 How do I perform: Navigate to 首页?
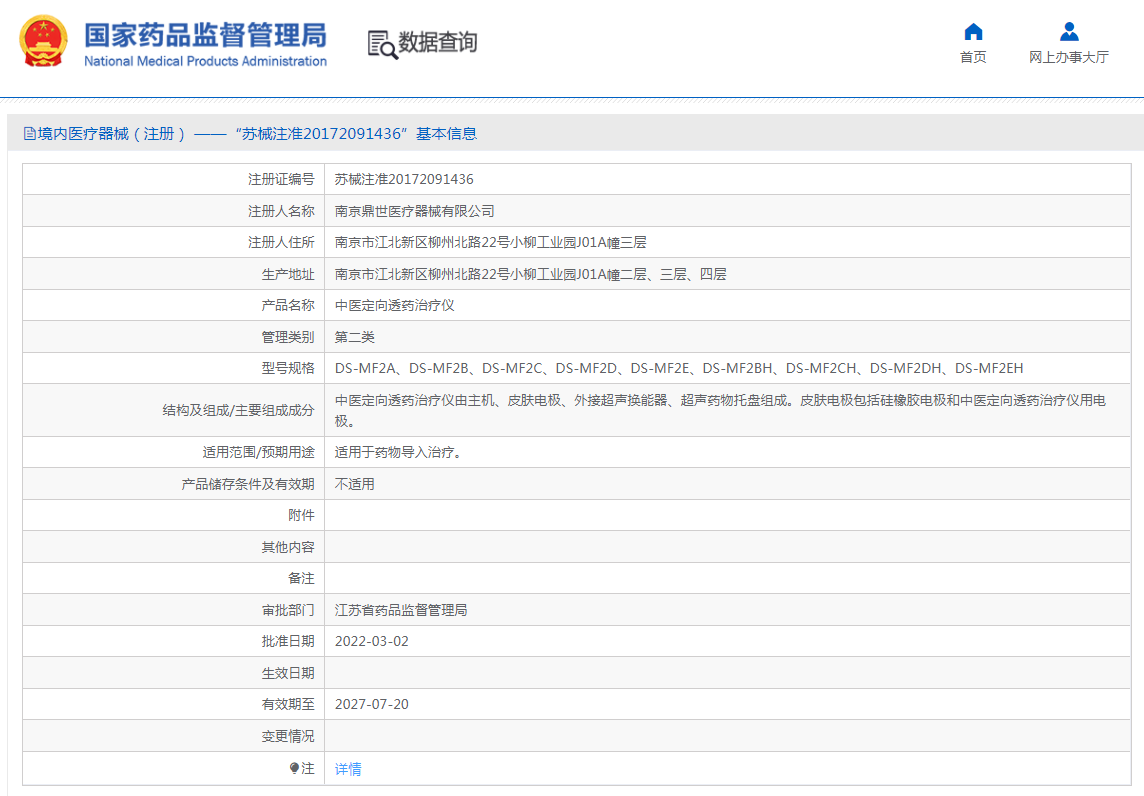click(x=973, y=57)
